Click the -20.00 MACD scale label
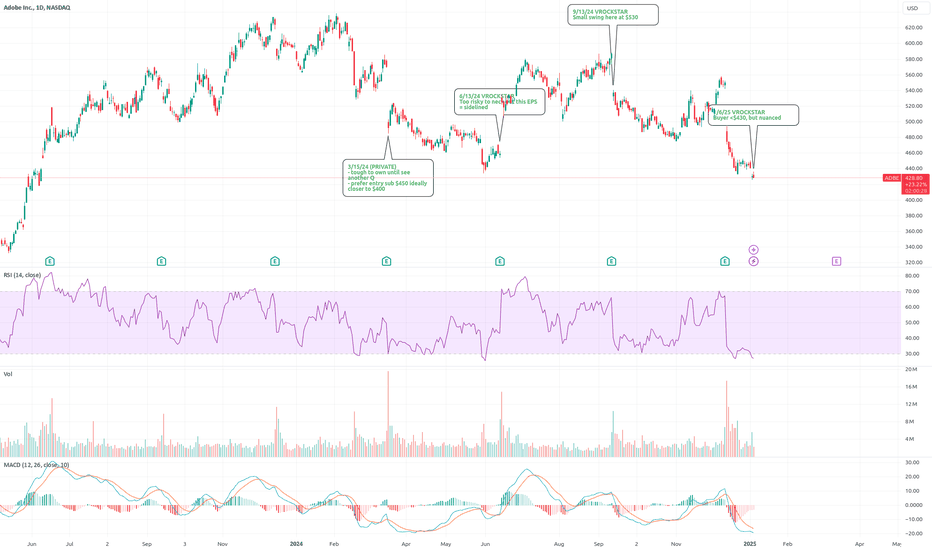Viewport: 932px width, 550px height. (912, 533)
